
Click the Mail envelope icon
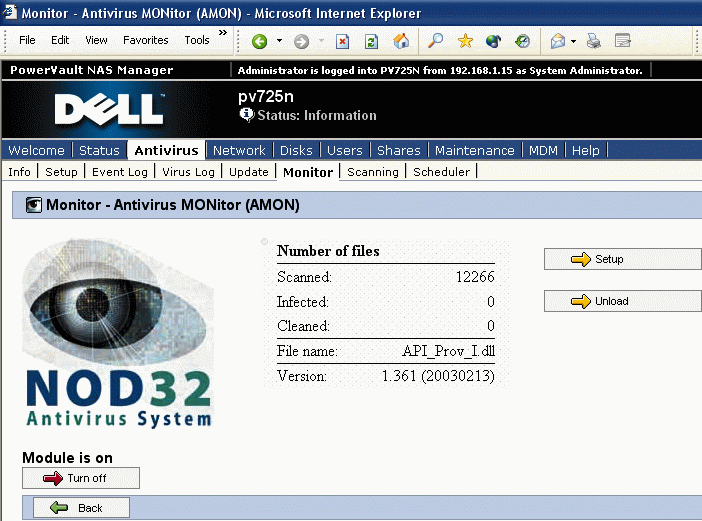(557, 41)
